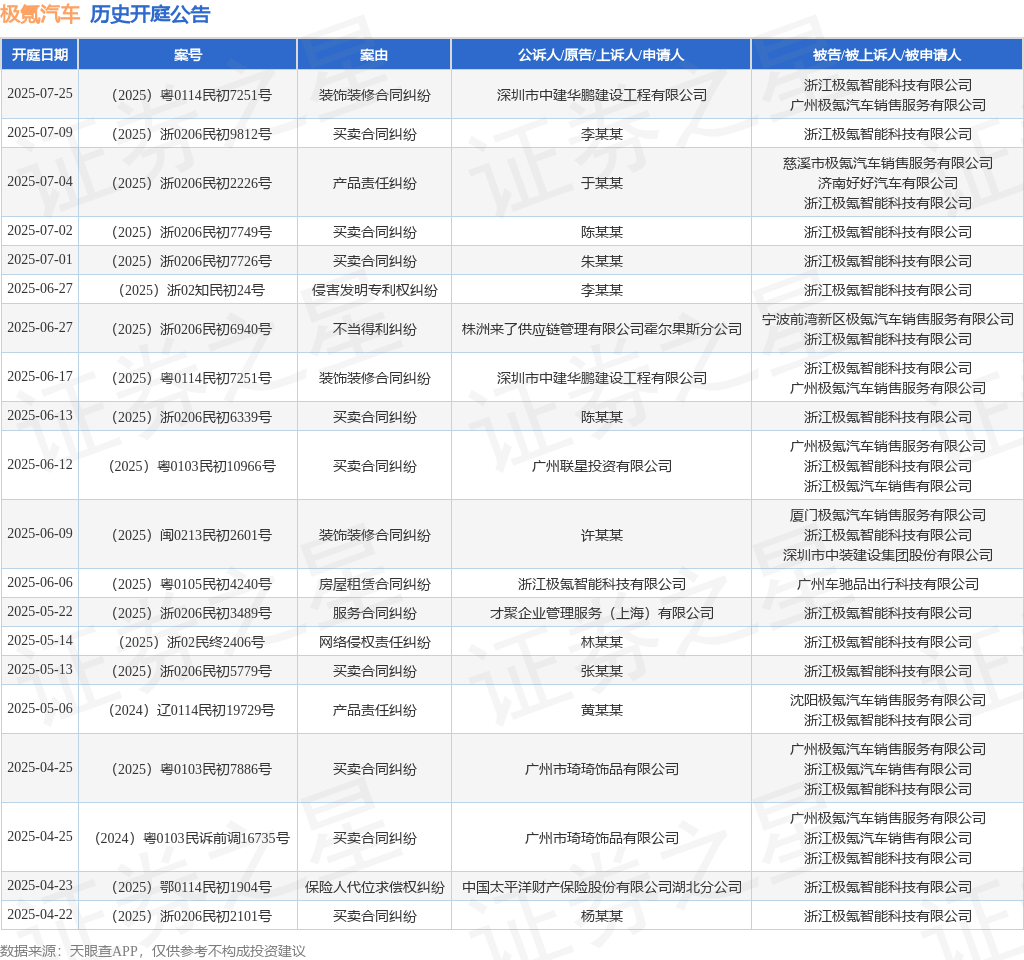
Task: Select the 公诉人/原告/上诉人/申请人 column header
Action: [601, 55]
